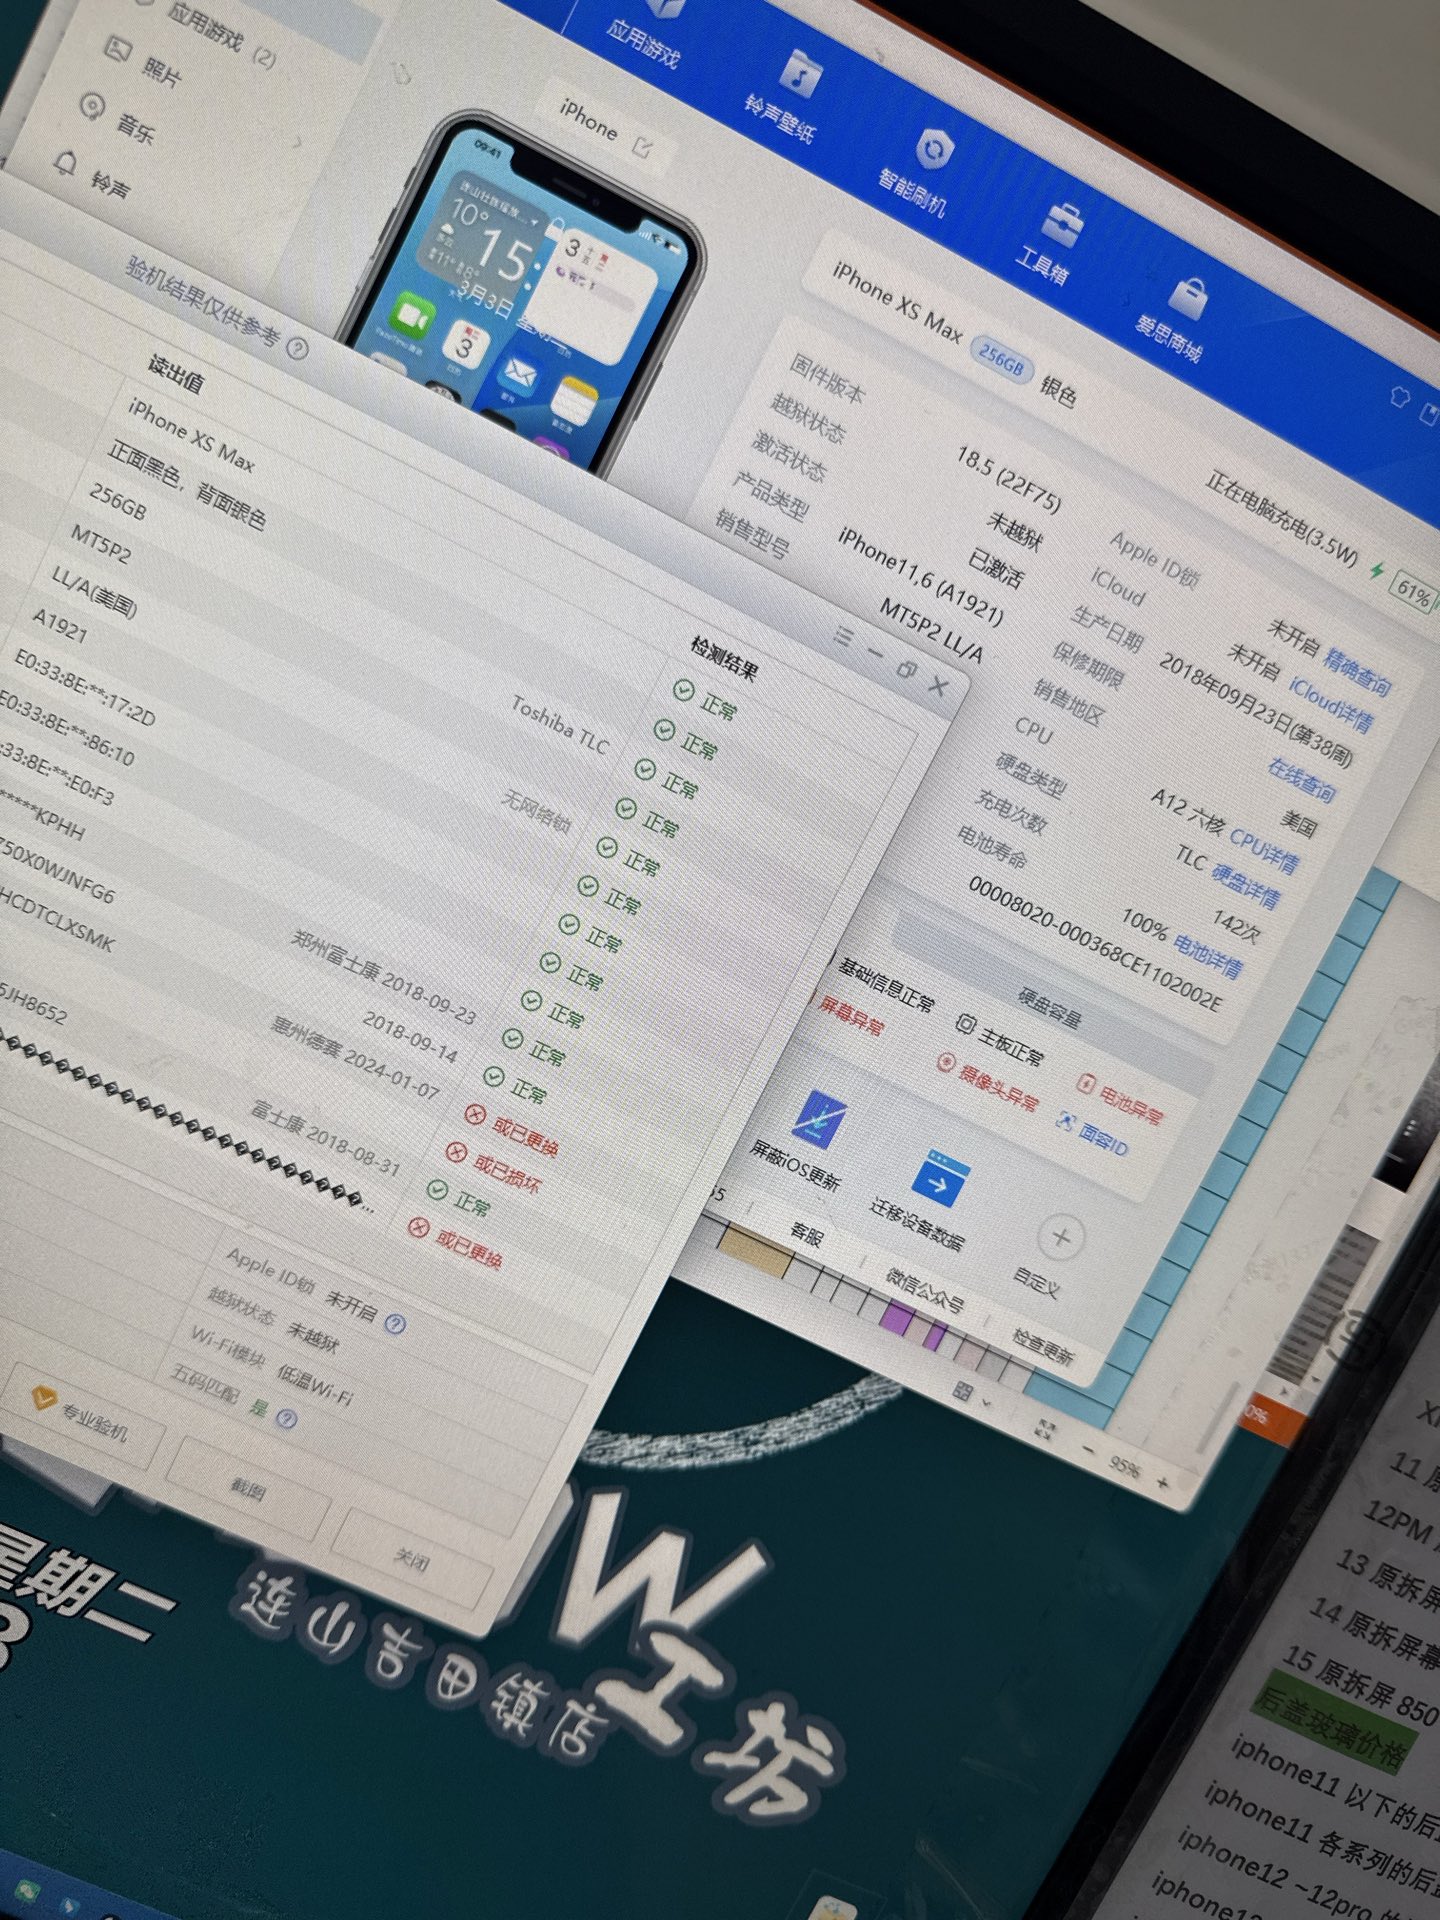Viewport: 1440px width, 1920px height.
Task: Open the report dialog's hamburger menu icon
Action: pos(843,635)
